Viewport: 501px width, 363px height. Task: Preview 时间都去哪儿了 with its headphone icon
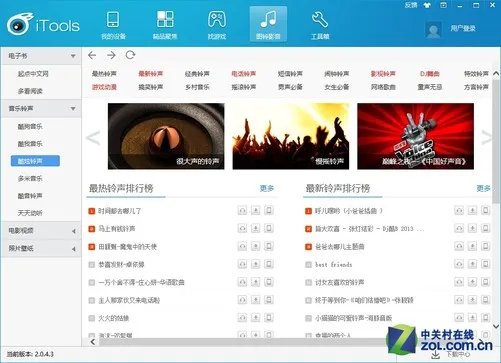pyautogui.click(x=242, y=210)
